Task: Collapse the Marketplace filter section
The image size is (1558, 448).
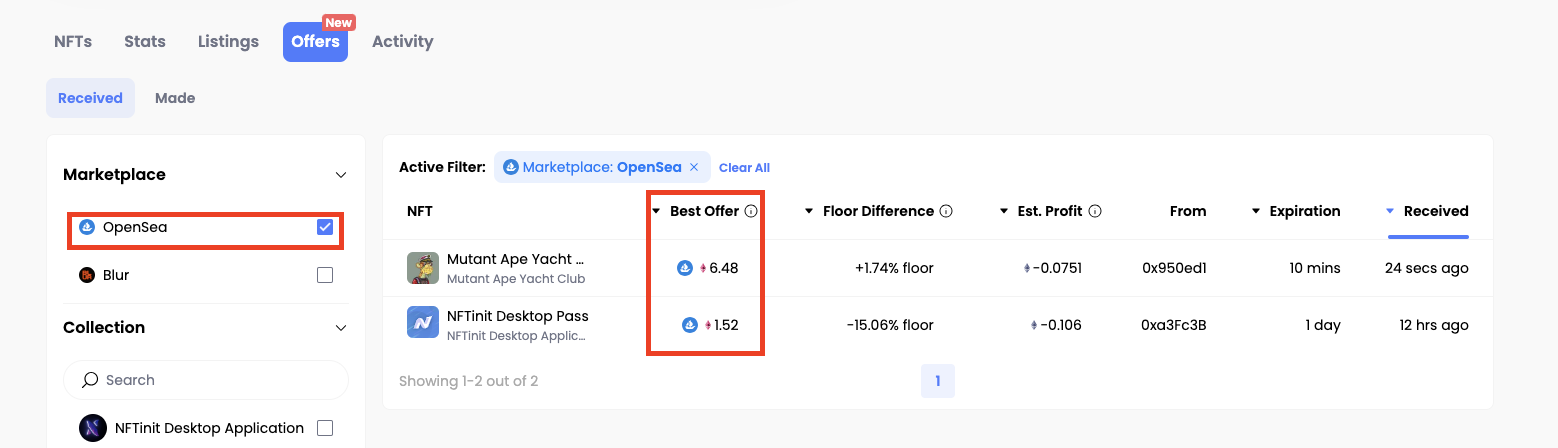Action: 341,175
